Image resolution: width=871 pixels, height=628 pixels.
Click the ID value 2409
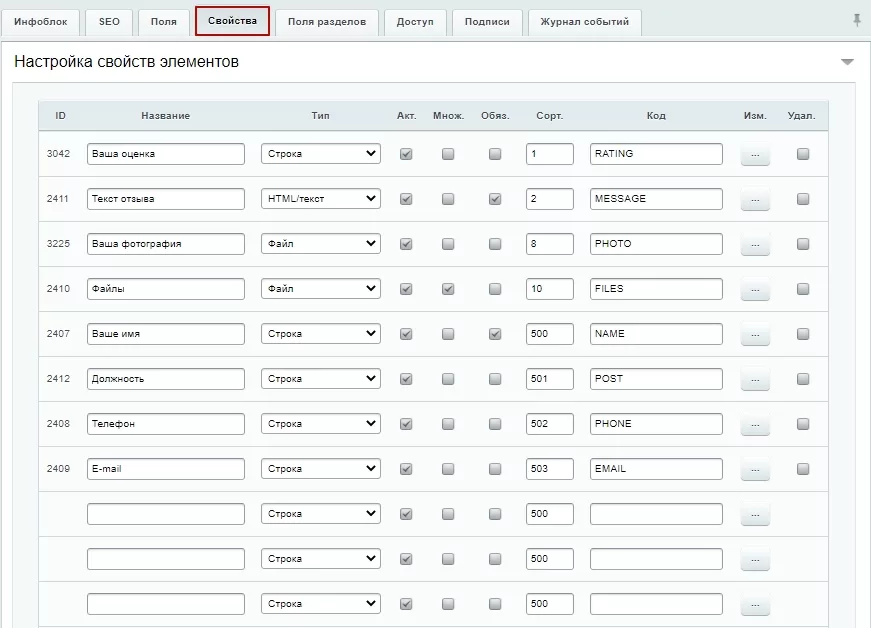click(x=58, y=469)
